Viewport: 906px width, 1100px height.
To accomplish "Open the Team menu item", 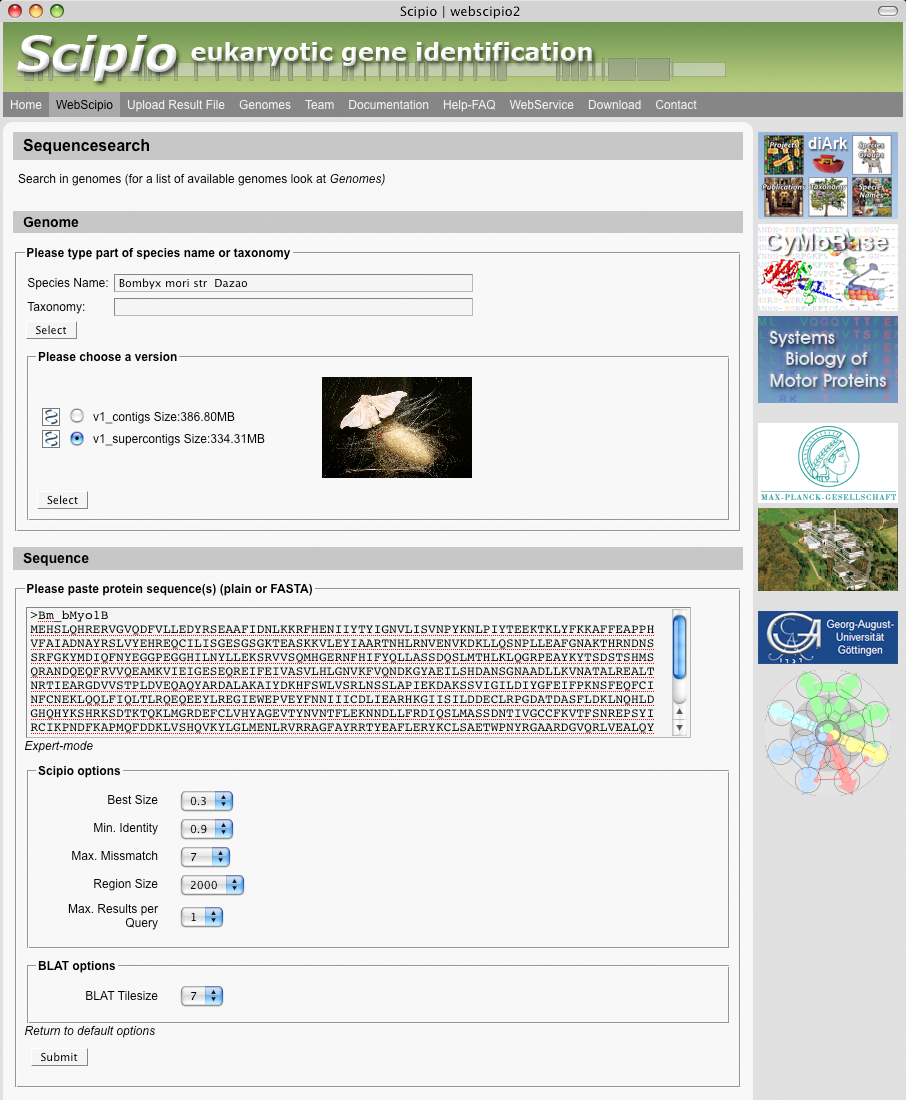I will (x=319, y=105).
